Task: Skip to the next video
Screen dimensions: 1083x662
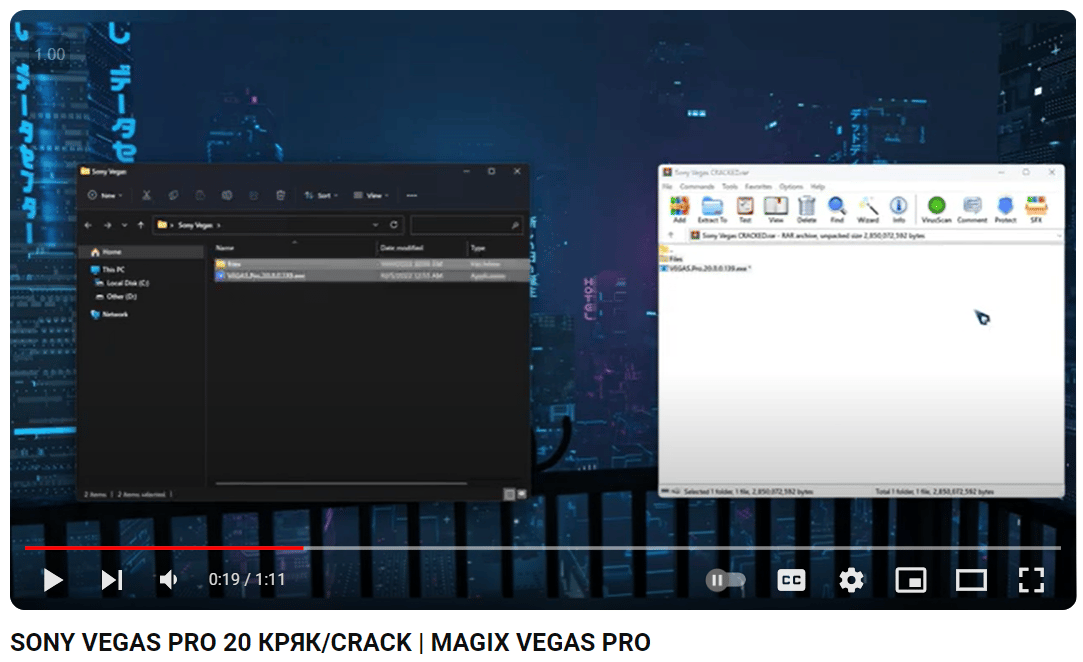Action: (x=112, y=580)
